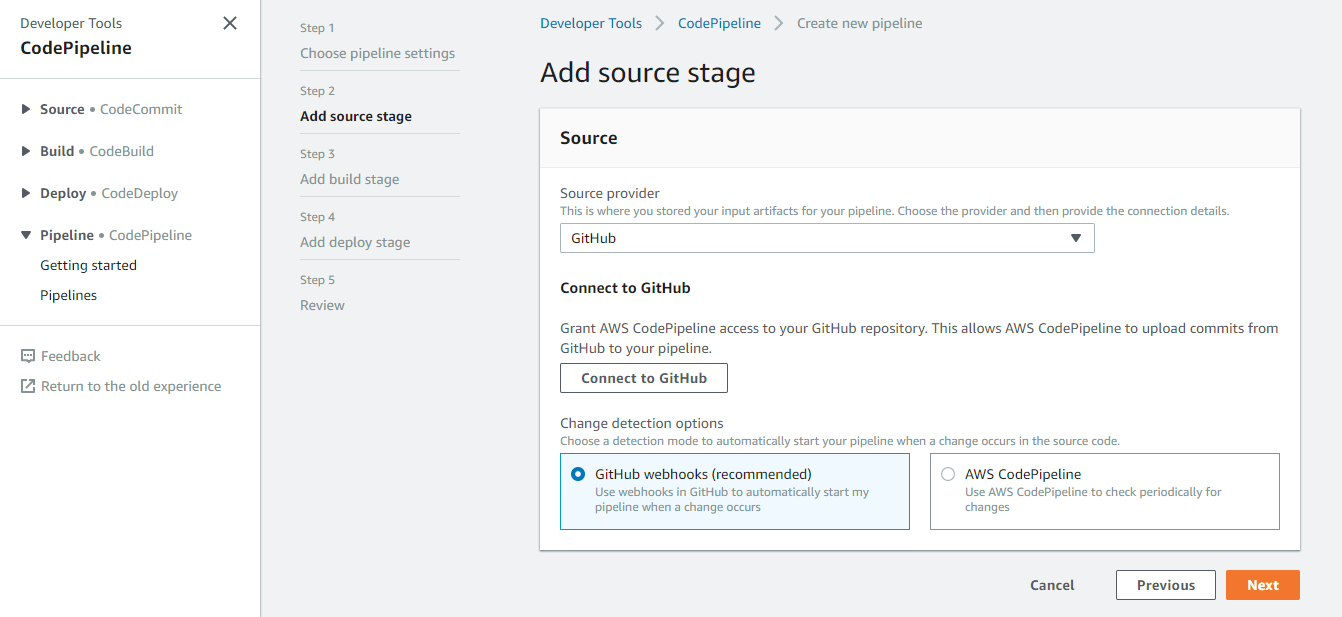The height and width of the screenshot is (617, 1342).
Task: Click Return to the old experience link
Action: [x=131, y=386]
